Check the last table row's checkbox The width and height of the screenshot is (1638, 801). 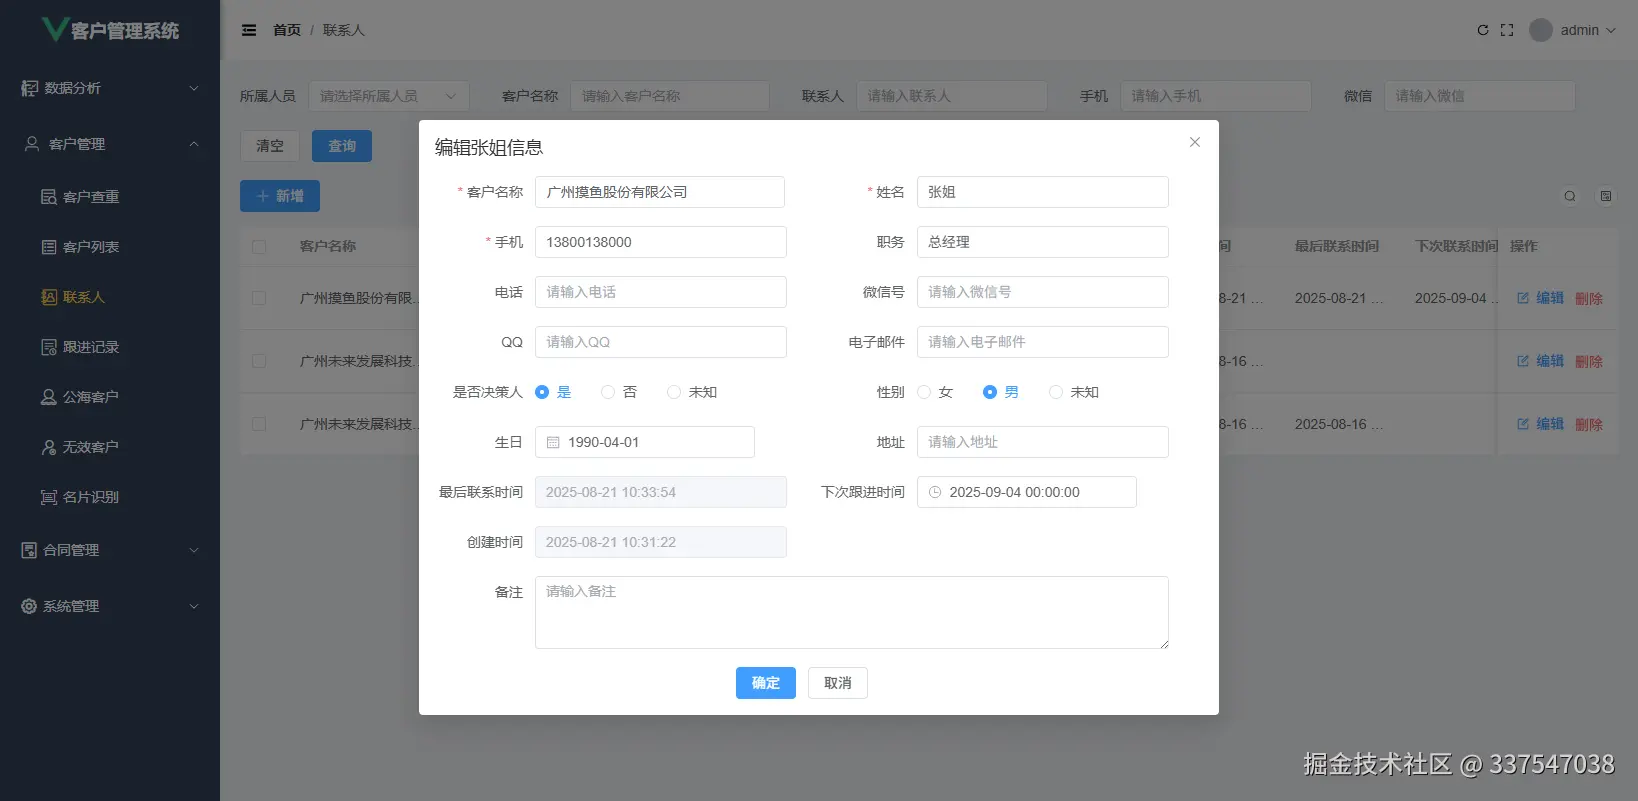[259, 424]
